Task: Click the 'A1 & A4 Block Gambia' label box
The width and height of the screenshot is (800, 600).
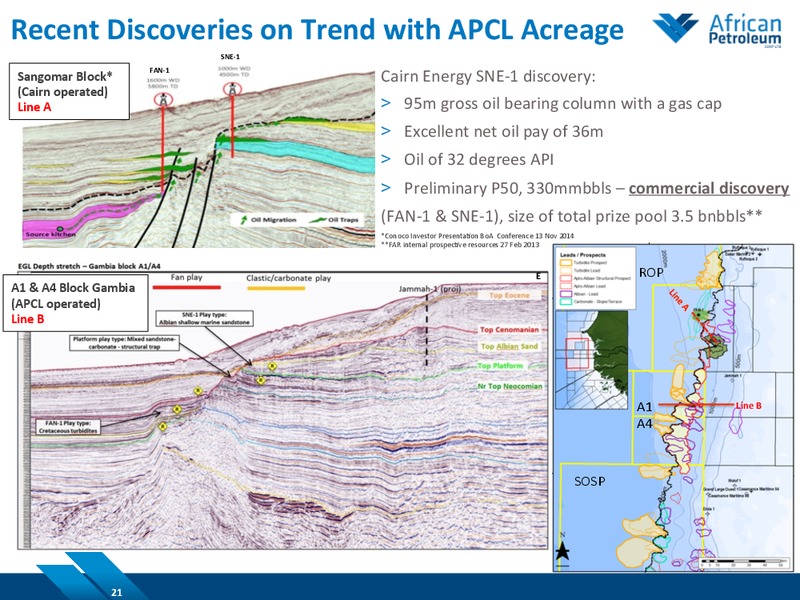Action: pos(76,303)
